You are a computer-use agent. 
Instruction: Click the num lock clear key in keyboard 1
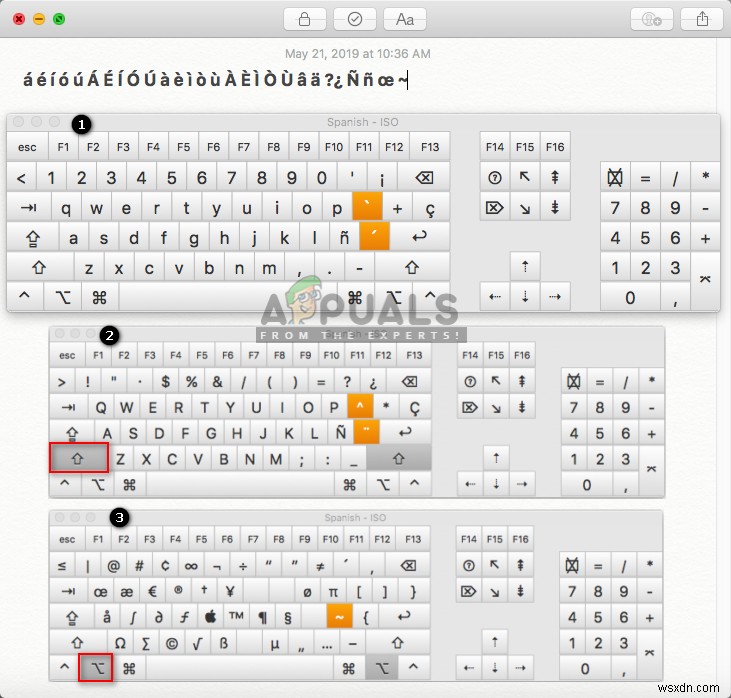(614, 177)
